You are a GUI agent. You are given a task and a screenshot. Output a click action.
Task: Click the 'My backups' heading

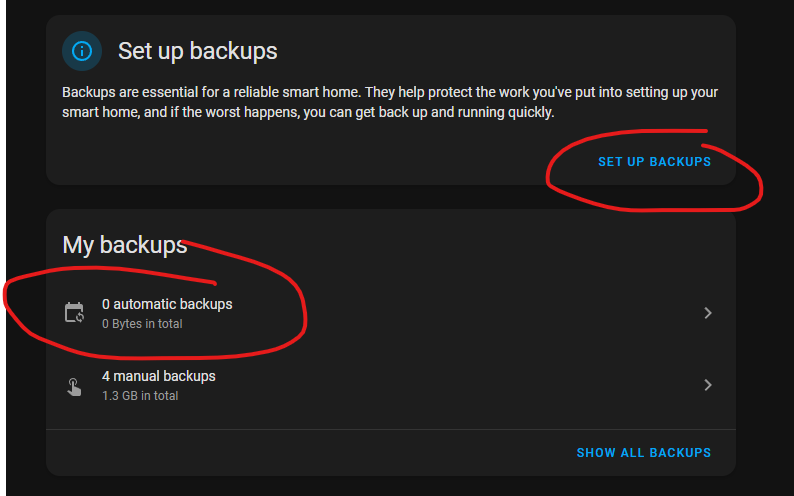click(x=125, y=245)
